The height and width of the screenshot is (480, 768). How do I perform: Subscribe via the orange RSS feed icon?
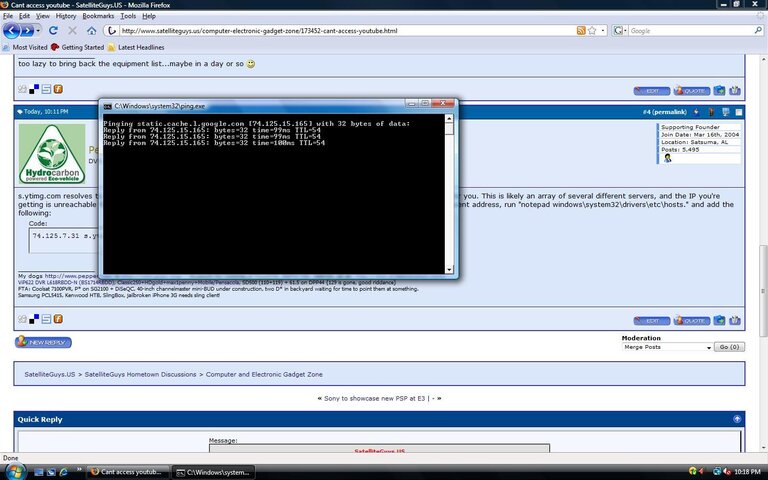[x=581, y=30]
